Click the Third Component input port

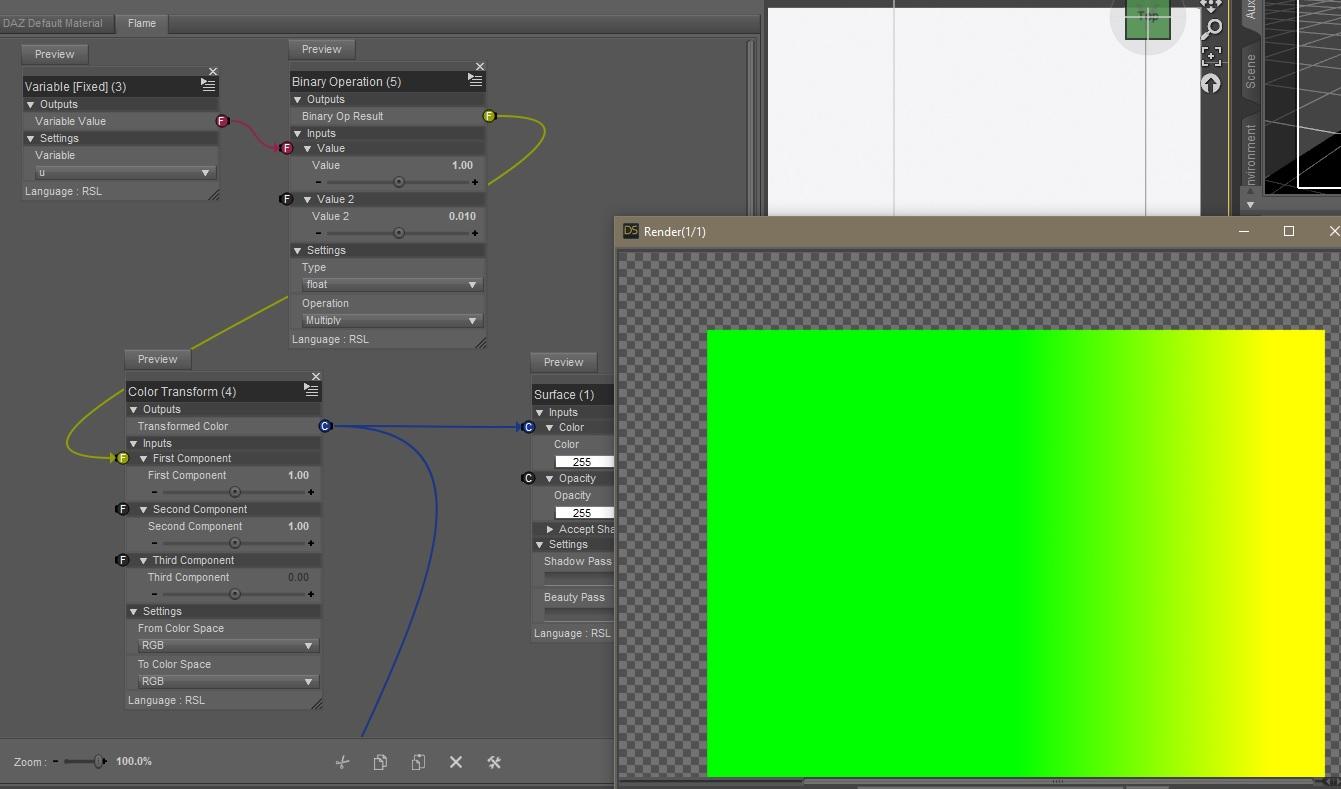[123, 560]
